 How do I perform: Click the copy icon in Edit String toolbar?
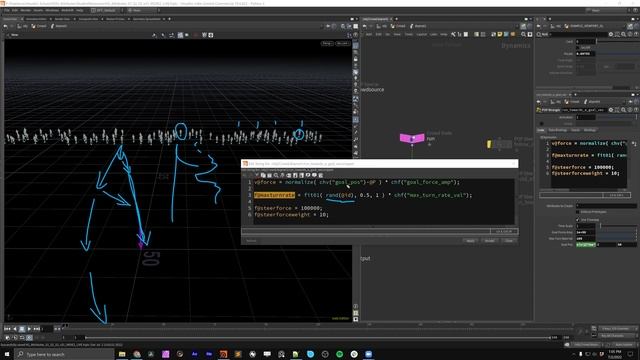[x=263, y=175]
